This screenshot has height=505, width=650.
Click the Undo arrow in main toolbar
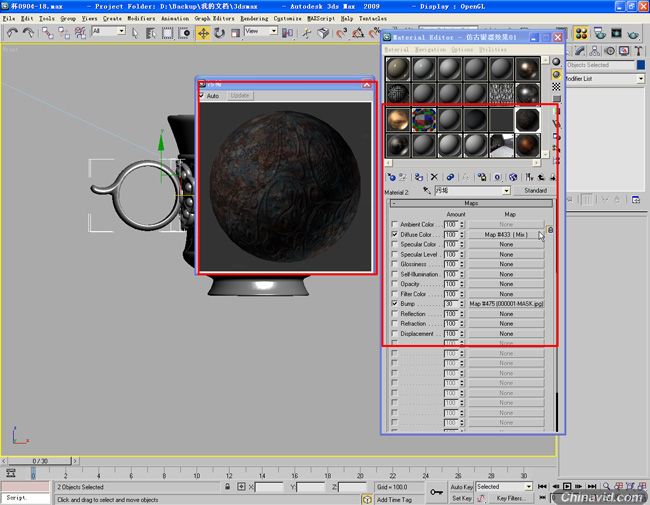[12, 33]
